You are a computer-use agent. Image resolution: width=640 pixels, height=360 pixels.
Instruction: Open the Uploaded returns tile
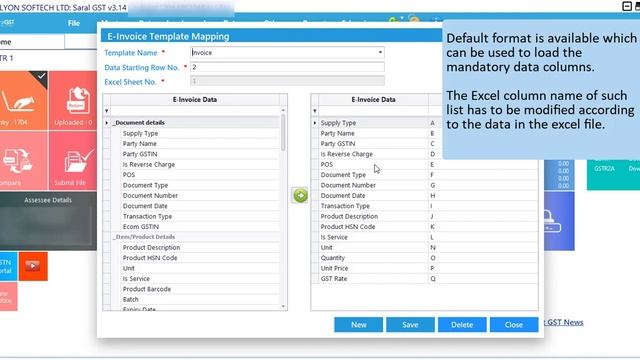tap(73, 101)
